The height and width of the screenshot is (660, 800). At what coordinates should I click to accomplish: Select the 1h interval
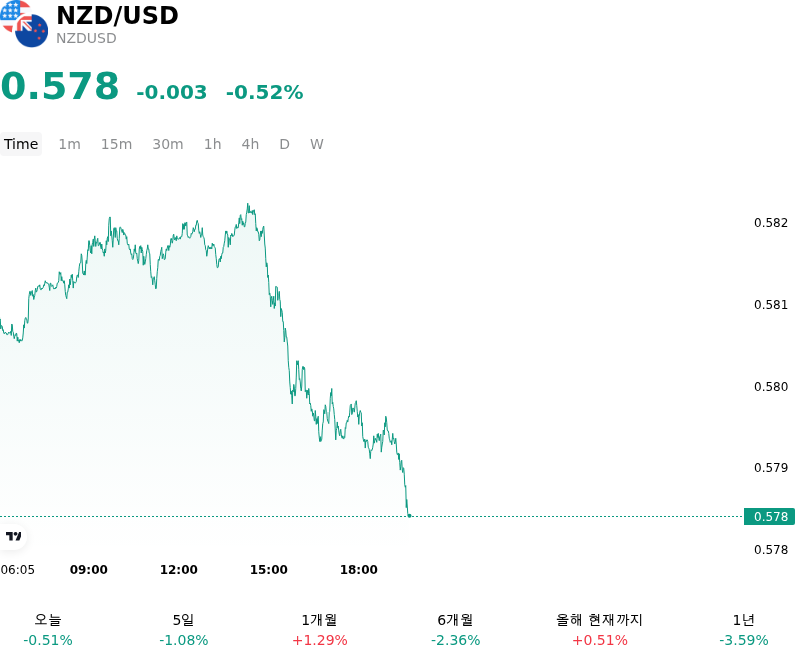click(213, 144)
